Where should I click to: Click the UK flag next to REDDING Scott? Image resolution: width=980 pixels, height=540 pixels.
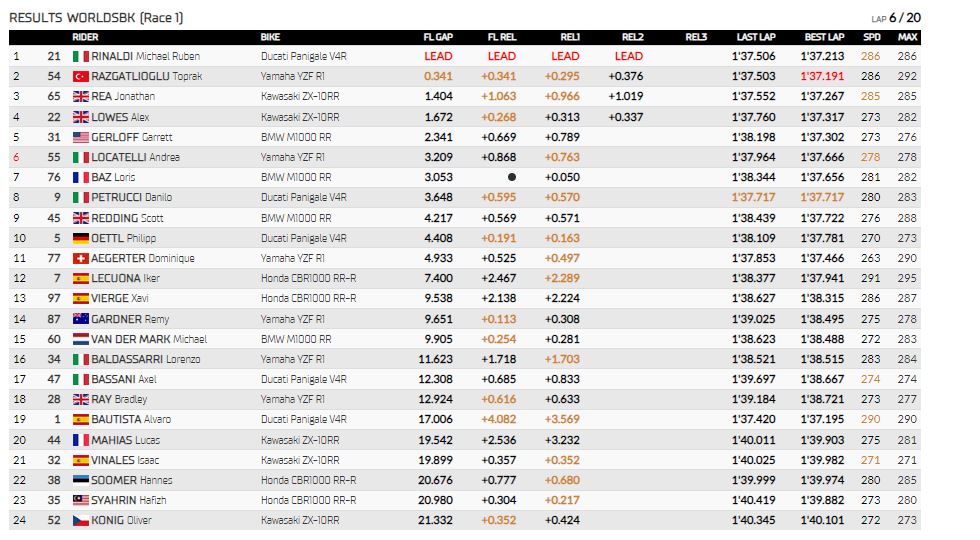coord(81,218)
